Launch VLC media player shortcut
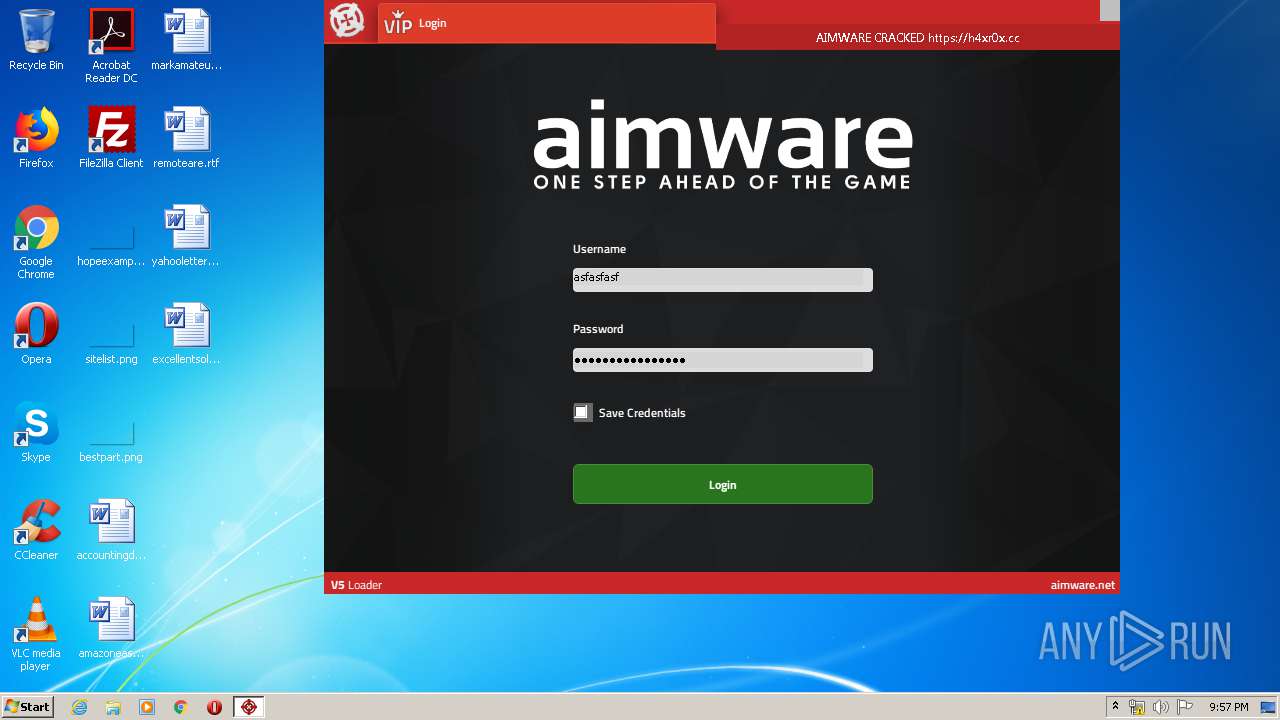1280x720 pixels. (x=36, y=634)
